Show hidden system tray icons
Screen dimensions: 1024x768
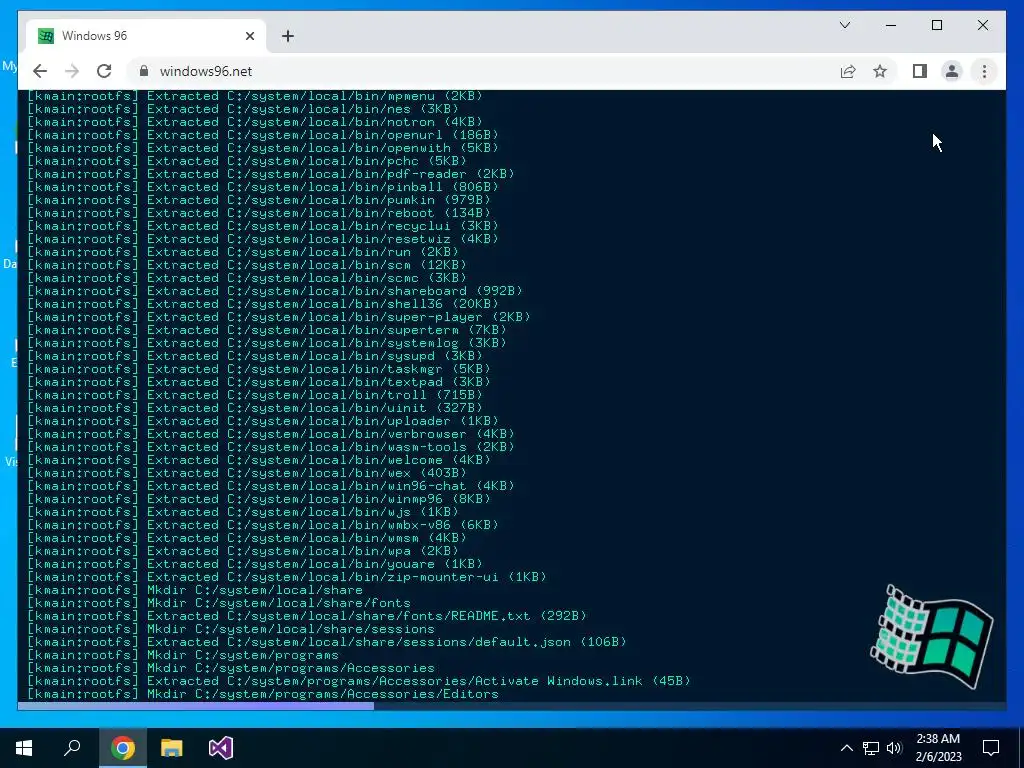click(x=846, y=748)
